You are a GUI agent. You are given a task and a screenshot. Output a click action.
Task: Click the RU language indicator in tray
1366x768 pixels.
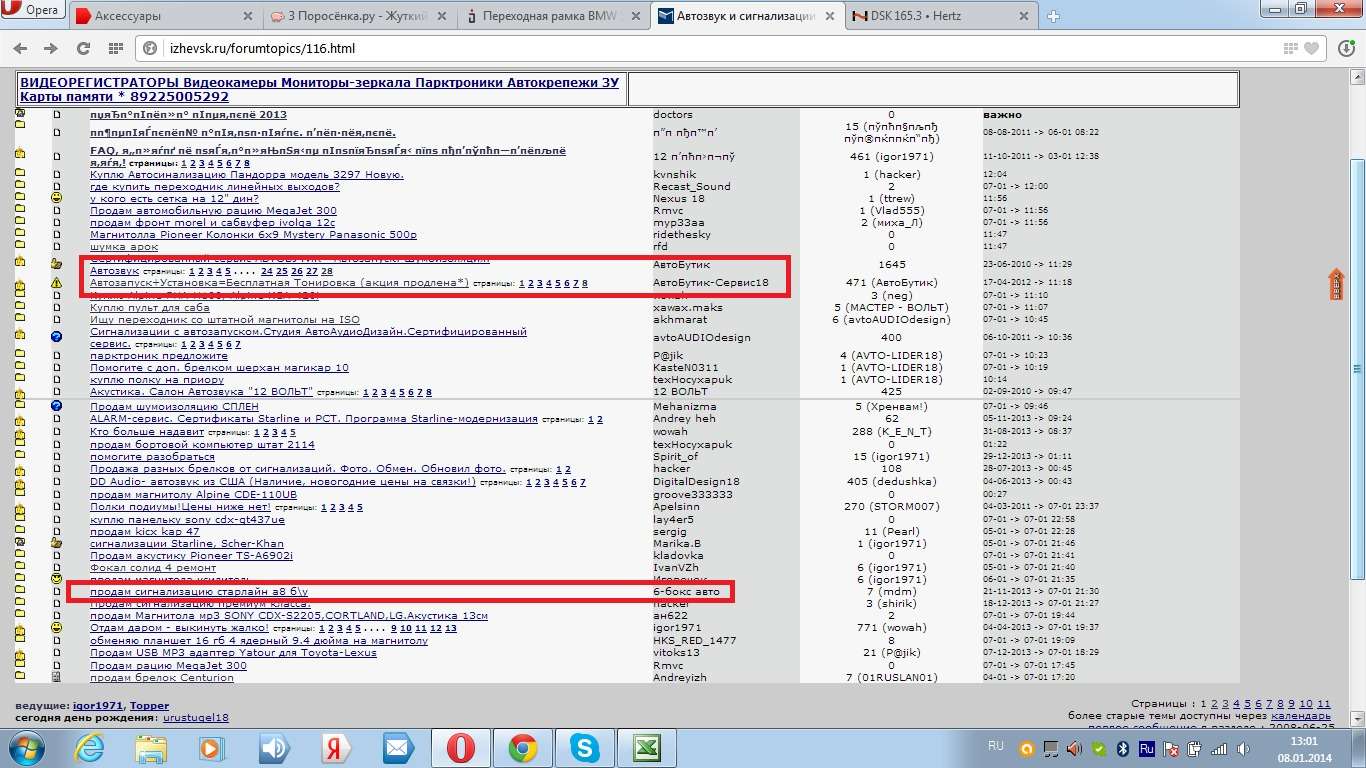tap(996, 746)
